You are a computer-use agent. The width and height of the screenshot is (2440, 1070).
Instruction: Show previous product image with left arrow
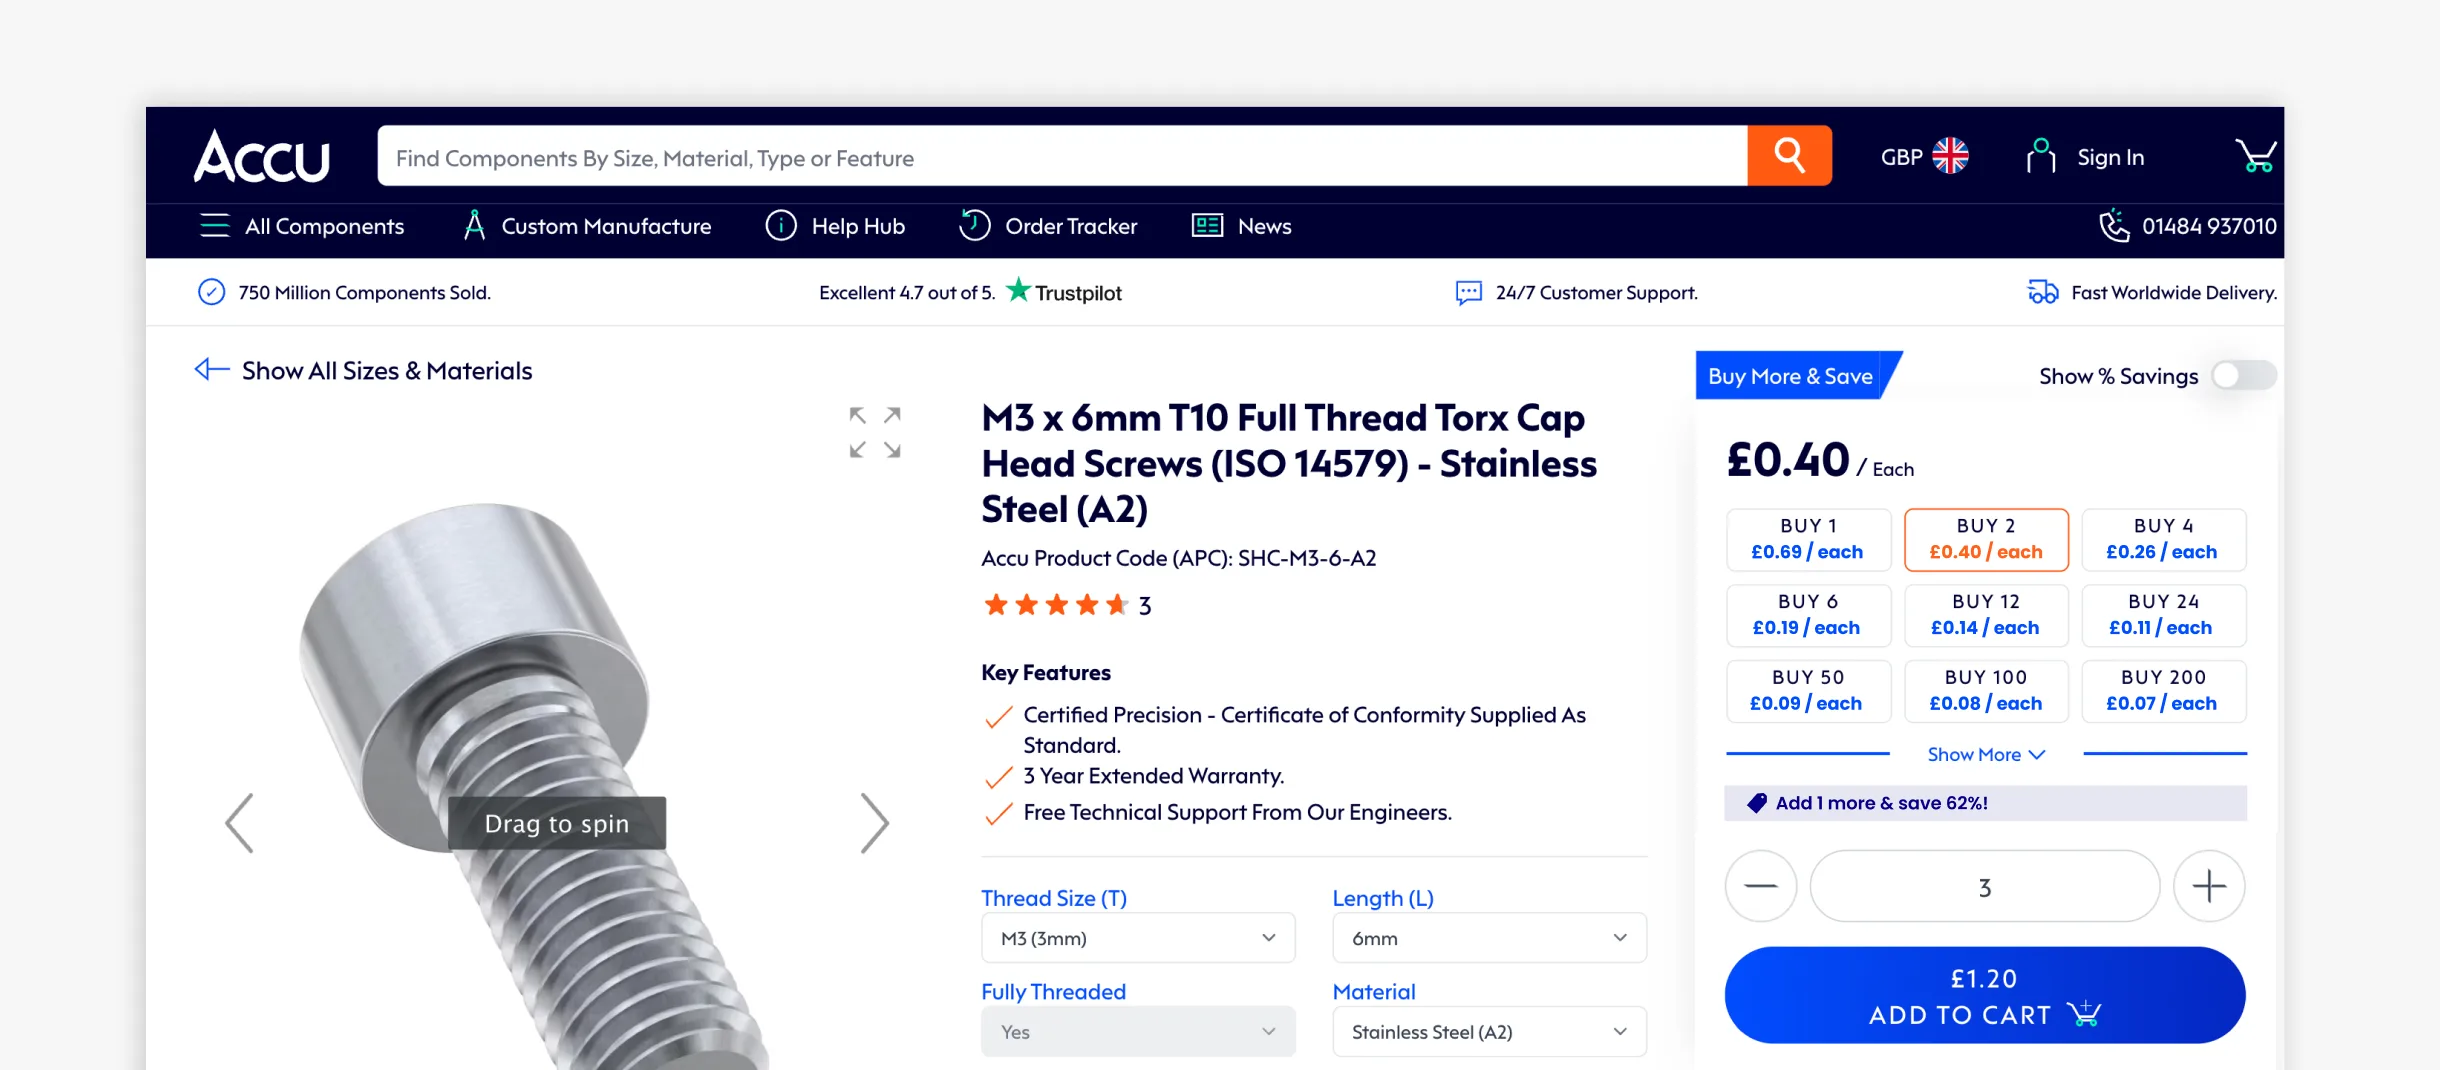pos(240,823)
